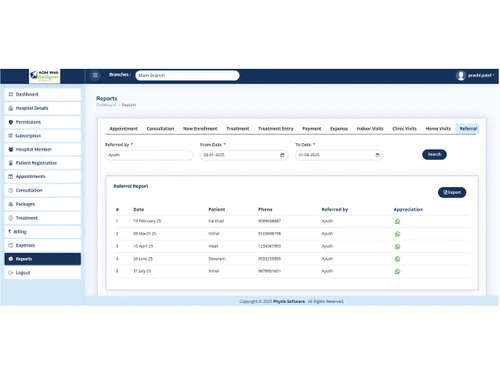Switch to the Indoor Visits tab
This screenshot has width=500, height=375.
[370, 129]
